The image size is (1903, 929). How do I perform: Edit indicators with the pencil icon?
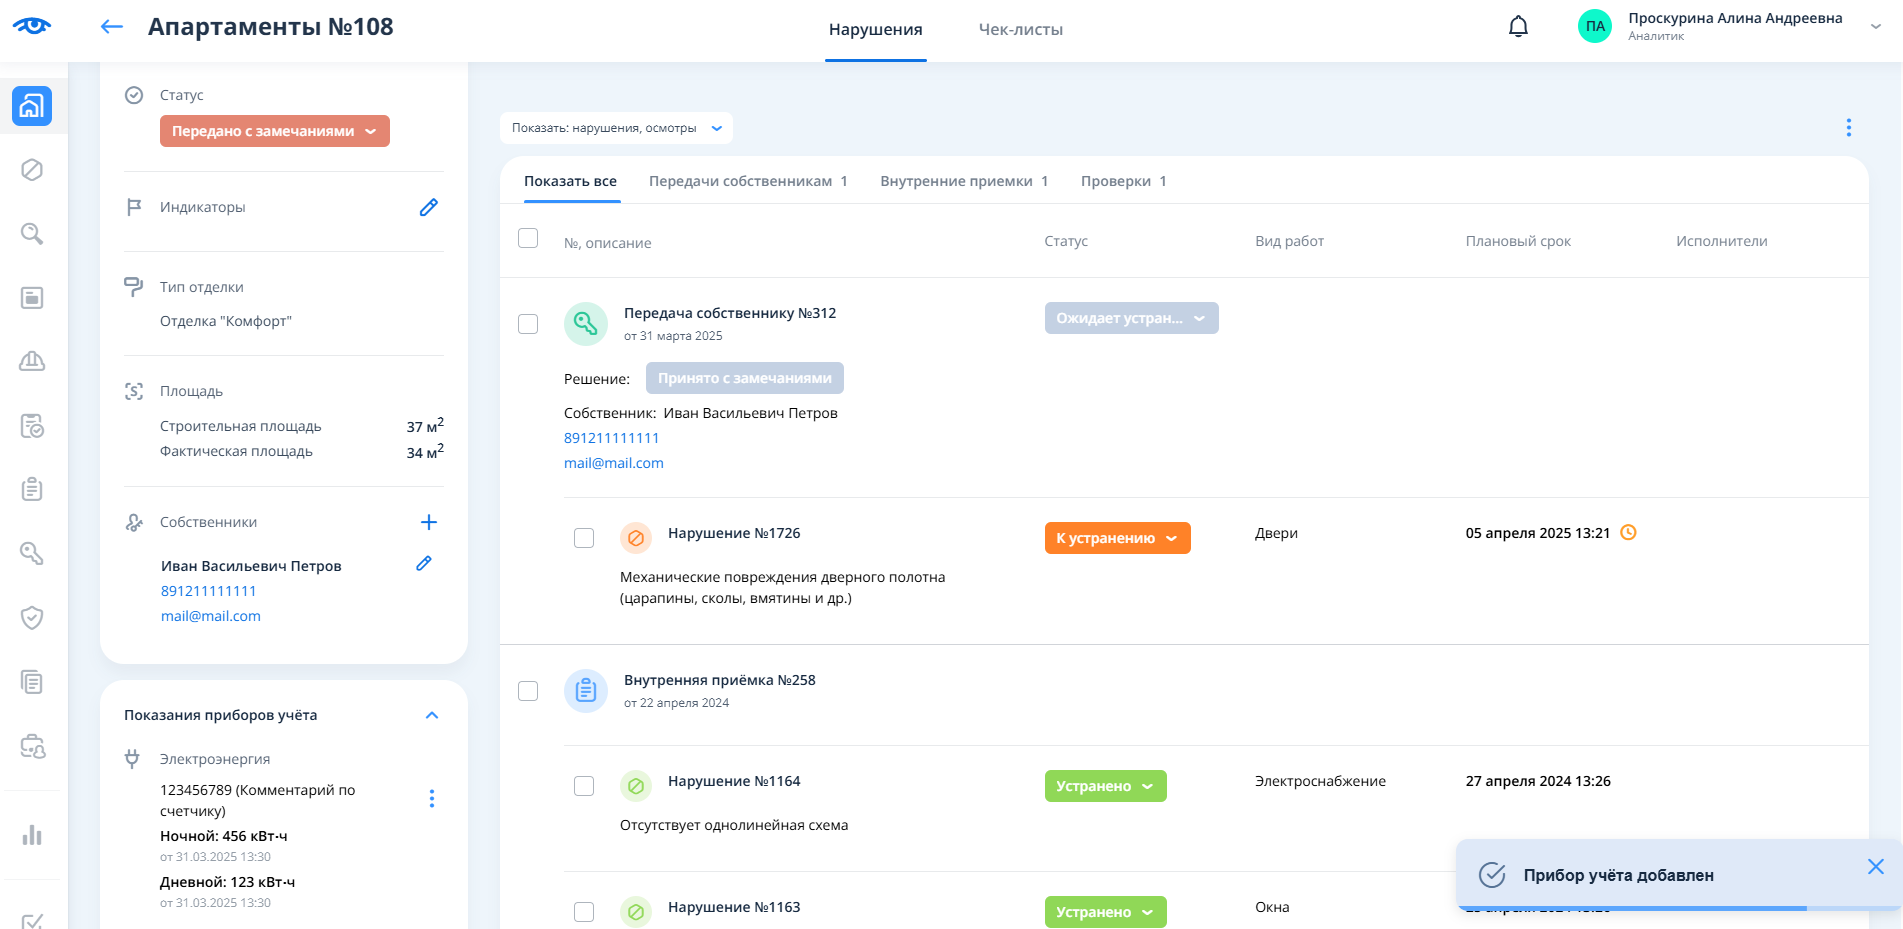(428, 207)
